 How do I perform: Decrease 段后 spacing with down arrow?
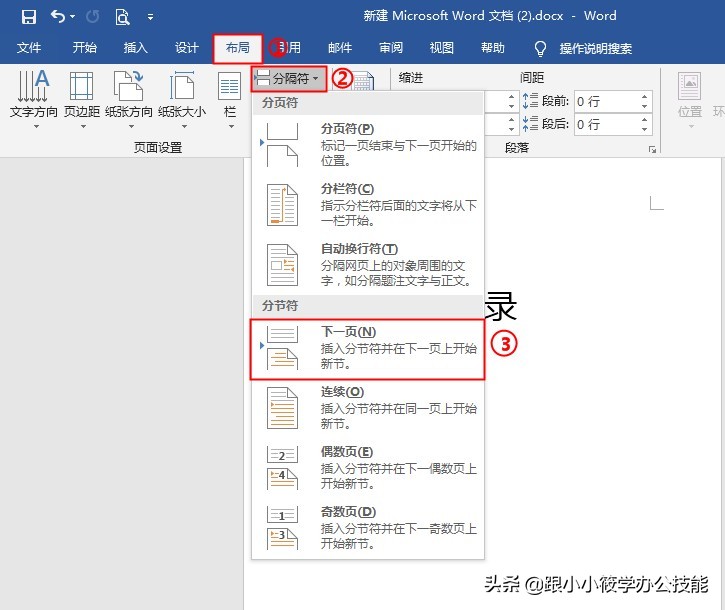tap(645, 130)
